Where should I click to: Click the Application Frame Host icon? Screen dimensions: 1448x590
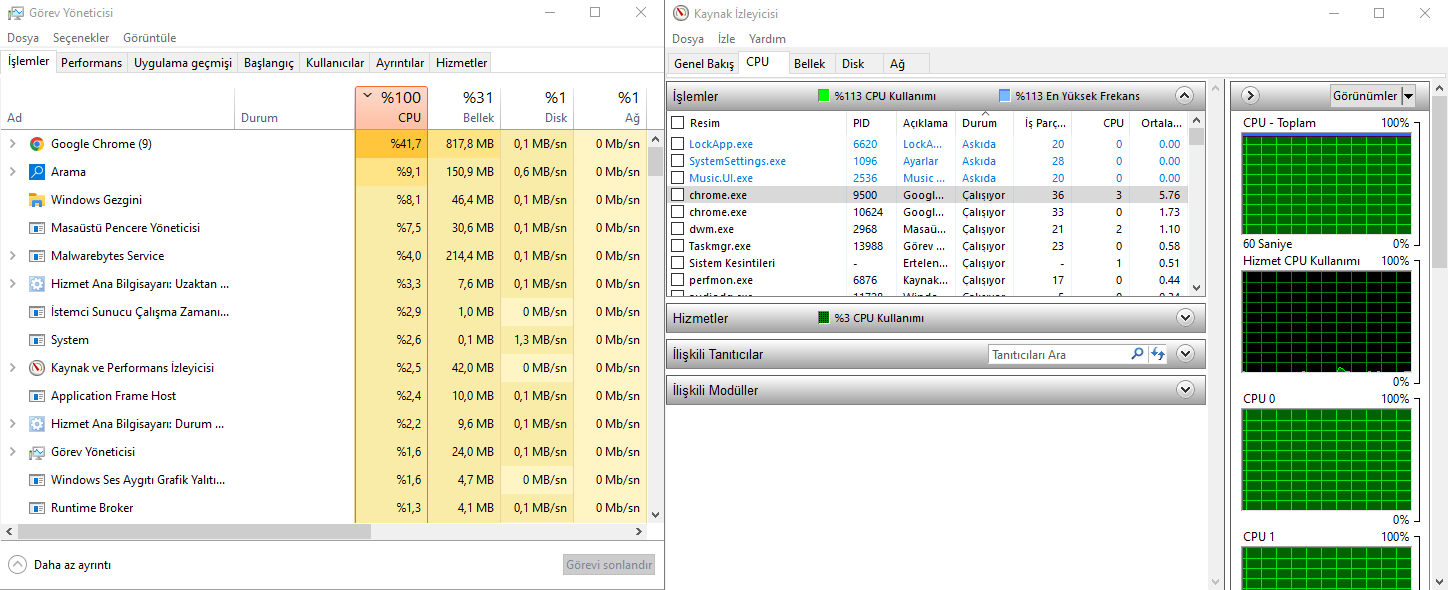(37, 396)
